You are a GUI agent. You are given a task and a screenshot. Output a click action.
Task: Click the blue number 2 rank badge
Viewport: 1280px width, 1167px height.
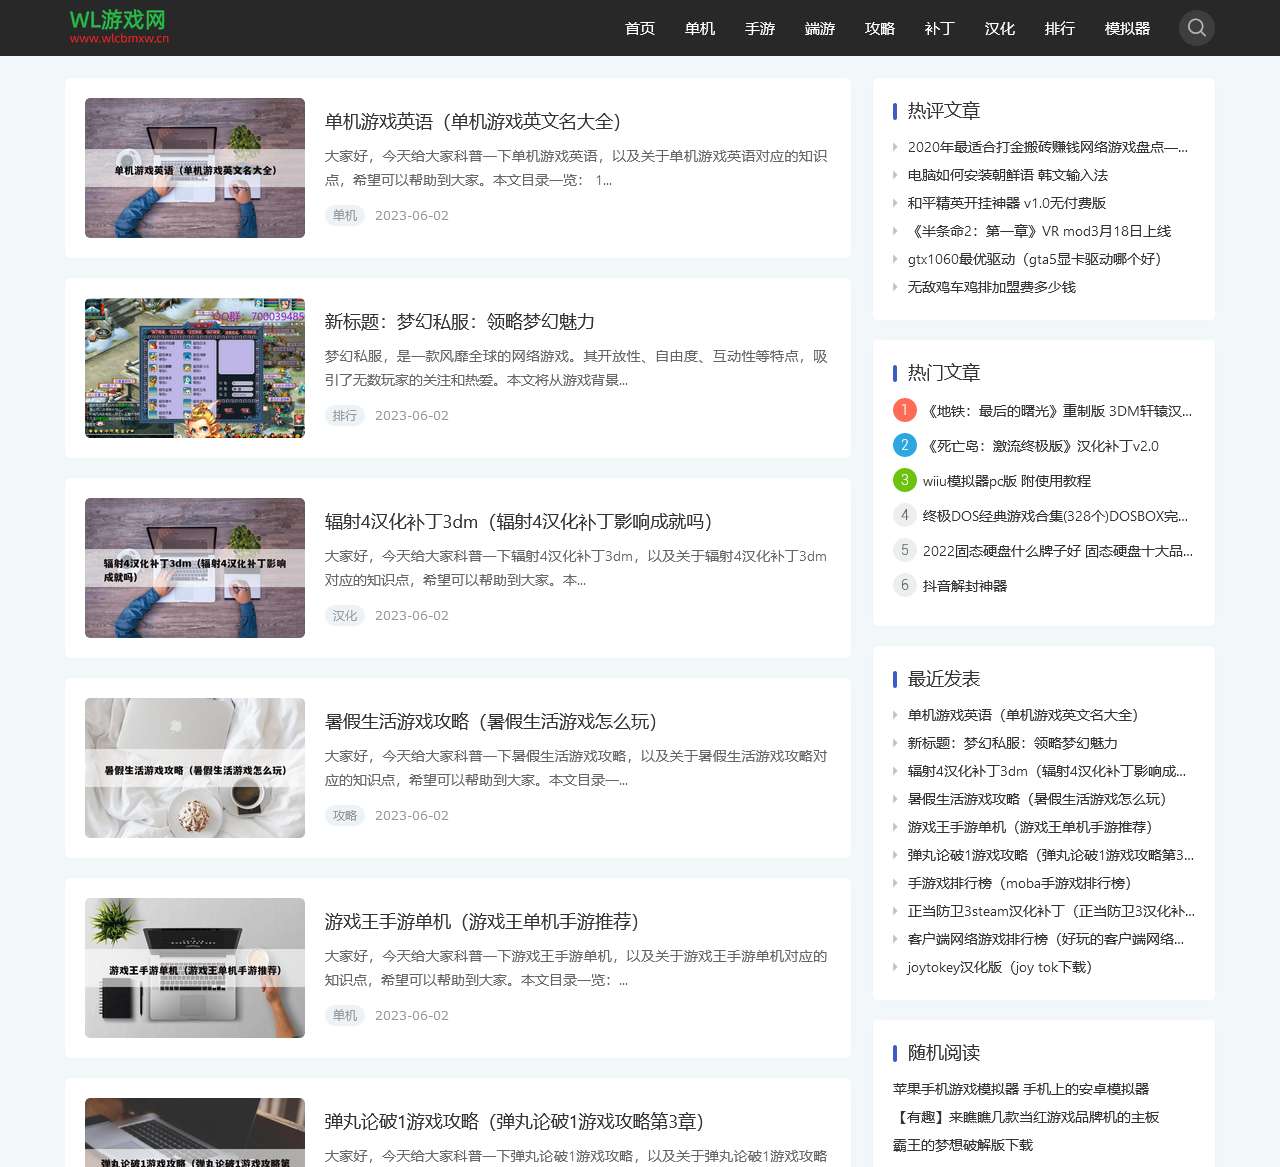tap(904, 445)
